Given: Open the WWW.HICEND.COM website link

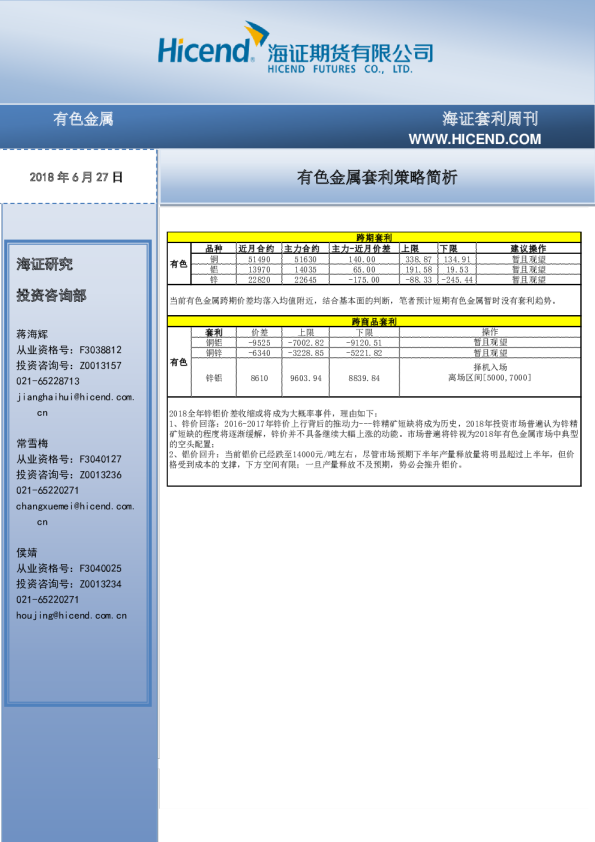Looking at the screenshot, I should point(475,139).
